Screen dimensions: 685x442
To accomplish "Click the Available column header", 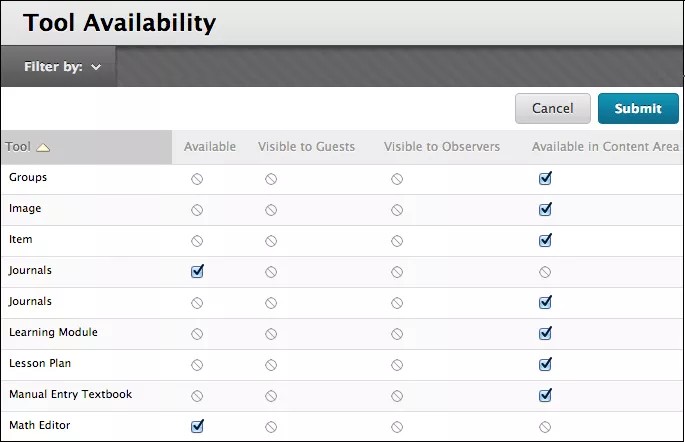I will pyautogui.click(x=210, y=147).
